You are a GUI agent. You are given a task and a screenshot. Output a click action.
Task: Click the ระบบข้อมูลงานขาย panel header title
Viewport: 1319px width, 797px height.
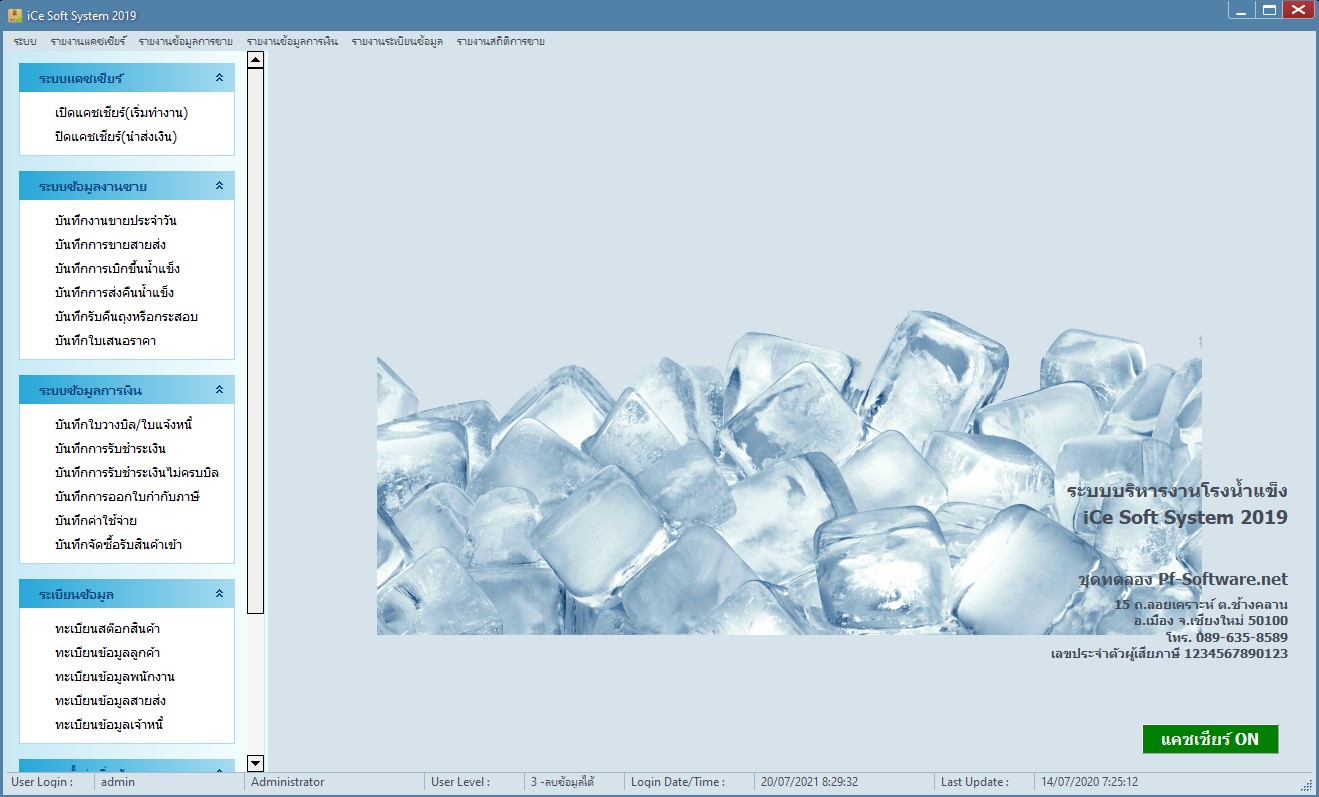pyautogui.click(x=93, y=186)
